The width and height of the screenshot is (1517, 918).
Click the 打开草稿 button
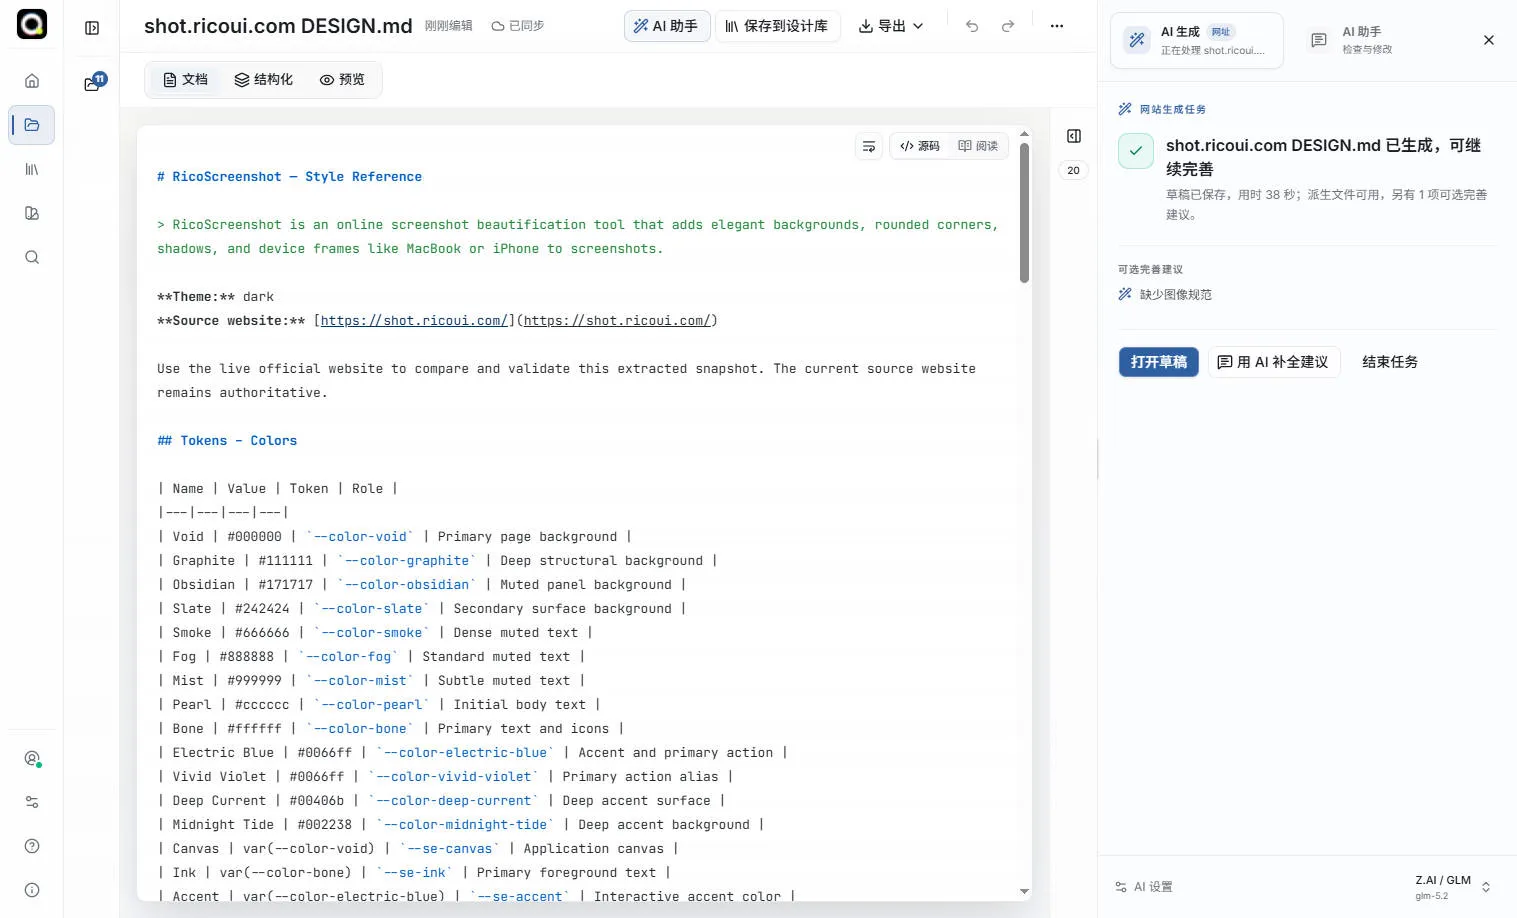coord(1159,362)
